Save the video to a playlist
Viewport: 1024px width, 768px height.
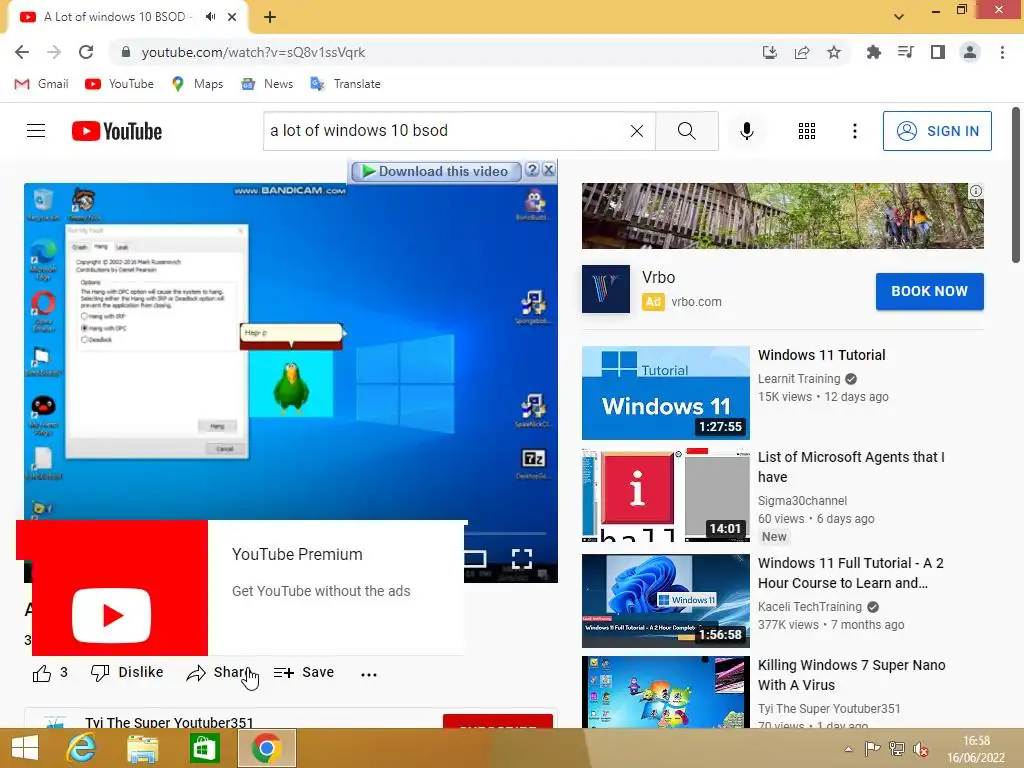(x=304, y=673)
